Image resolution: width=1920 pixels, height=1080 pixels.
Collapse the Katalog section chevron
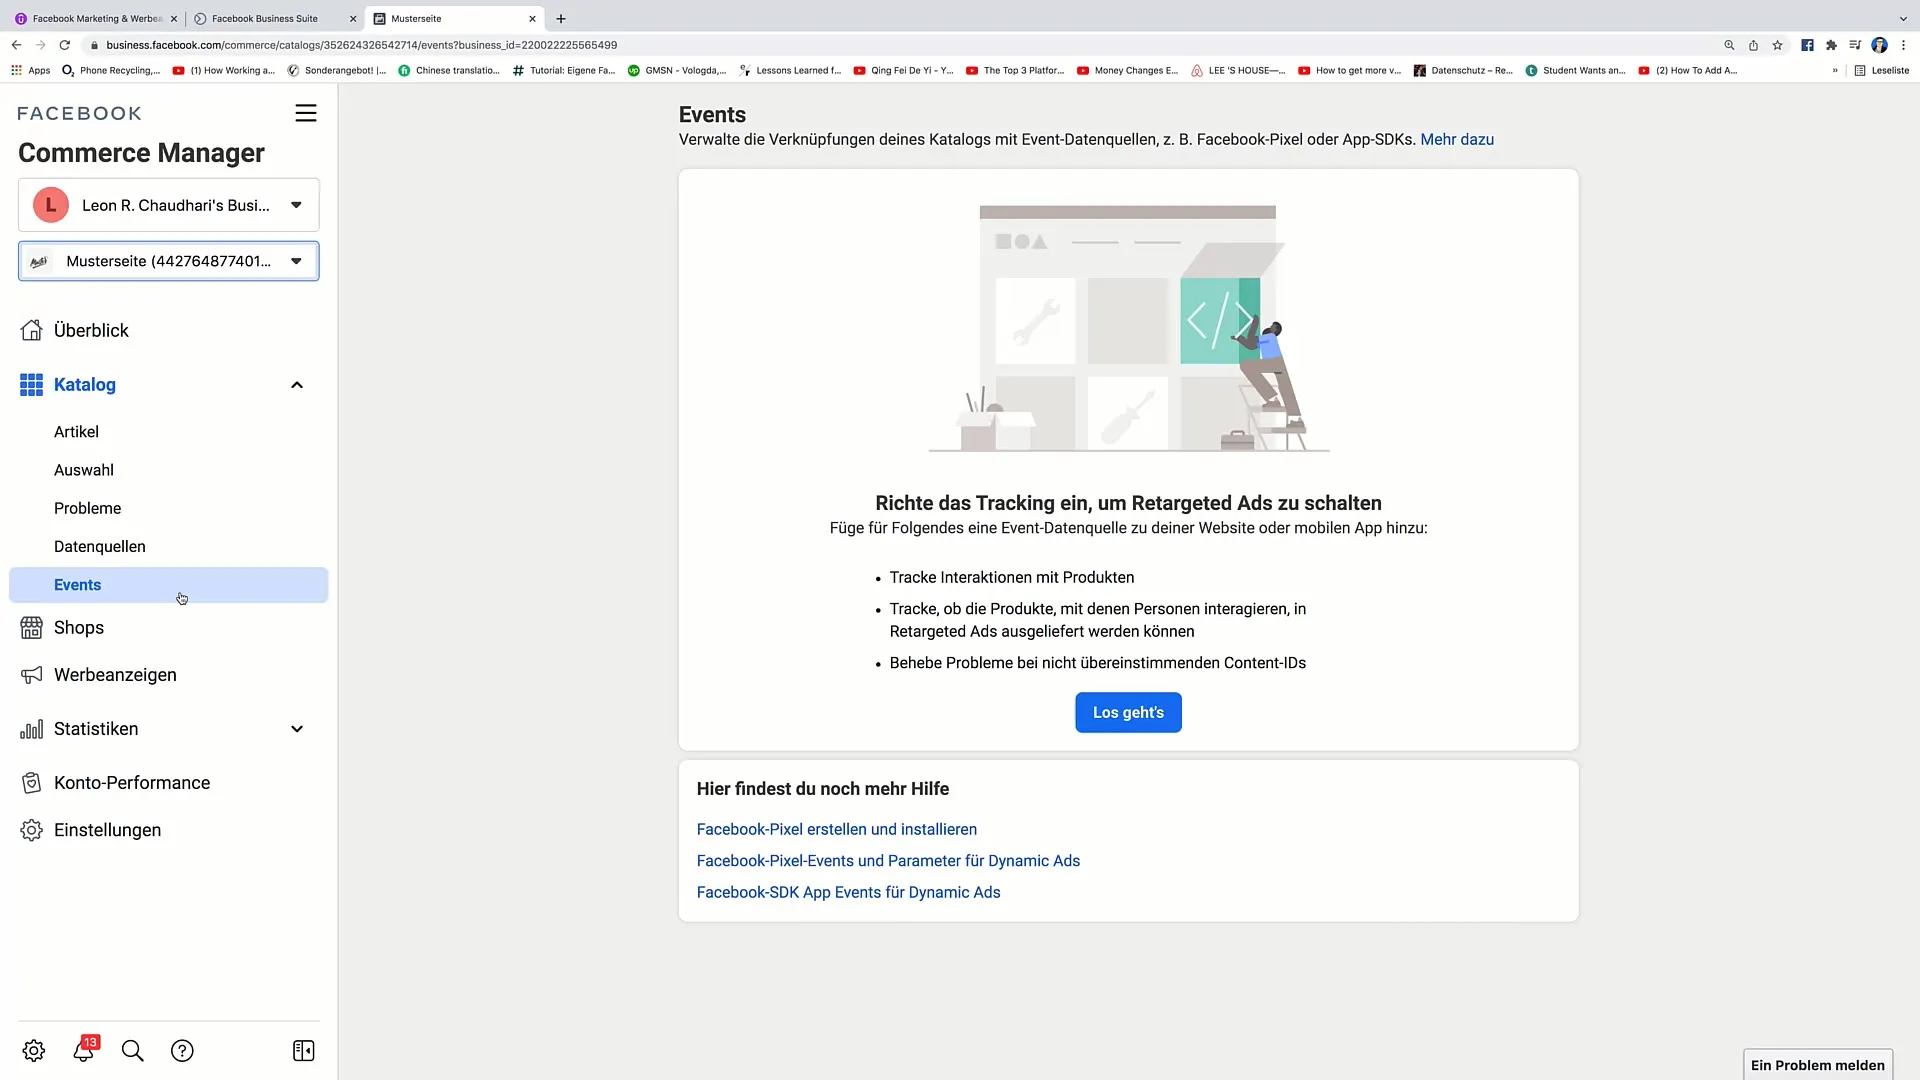pos(297,385)
